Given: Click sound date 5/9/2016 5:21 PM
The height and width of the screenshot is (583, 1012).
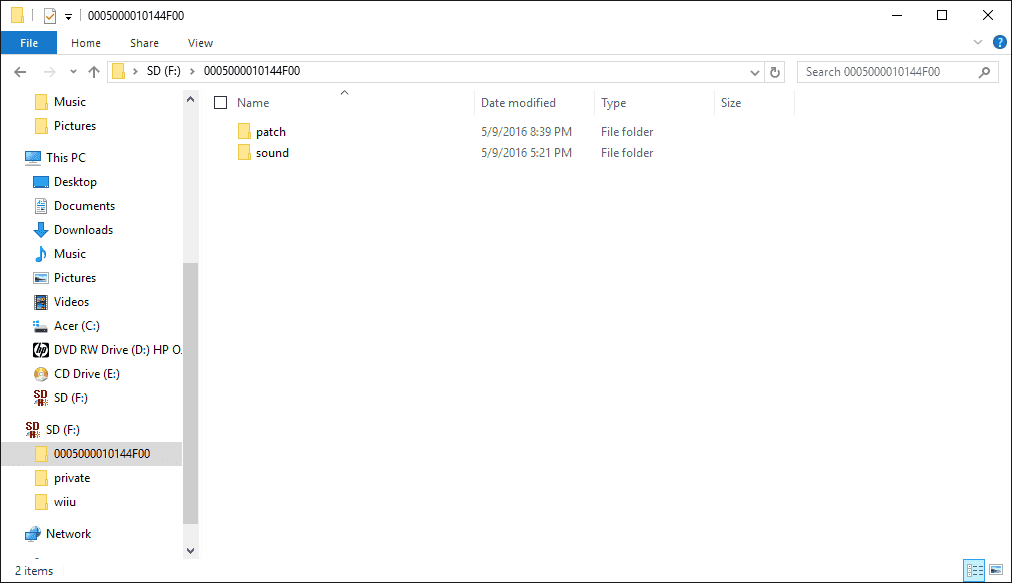Looking at the screenshot, I should (526, 153).
